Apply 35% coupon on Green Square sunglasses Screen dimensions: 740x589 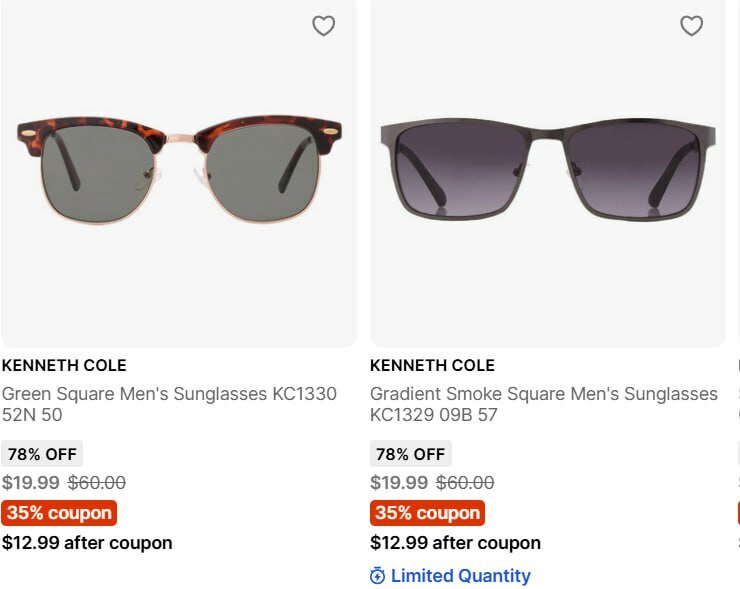coord(59,513)
